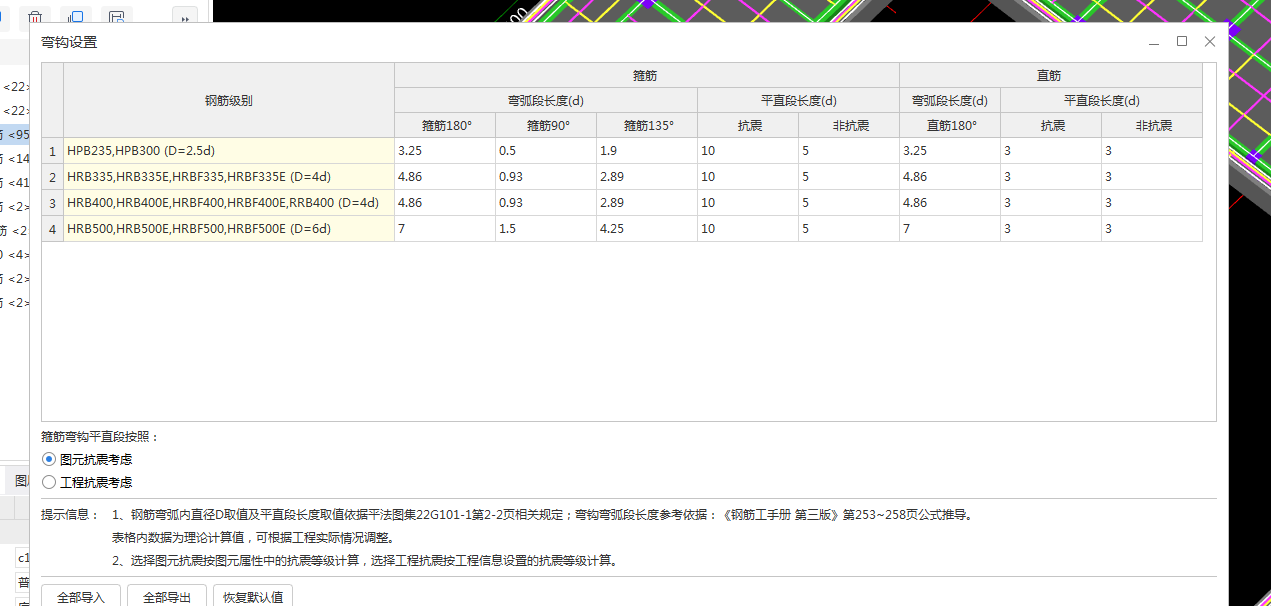The height and width of the screenshot is (606, 1271).
Task: Click the save-style icon in toolbar behind dialog
Action: [118, 18]
